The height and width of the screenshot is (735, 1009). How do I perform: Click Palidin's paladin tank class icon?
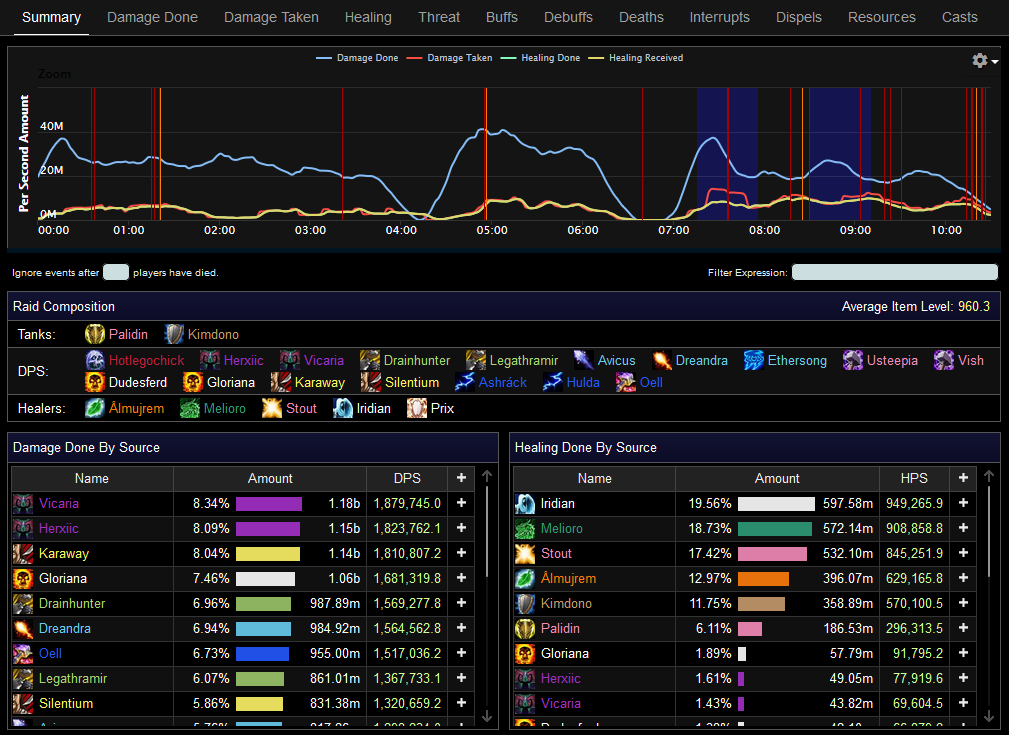pos(95,334)
